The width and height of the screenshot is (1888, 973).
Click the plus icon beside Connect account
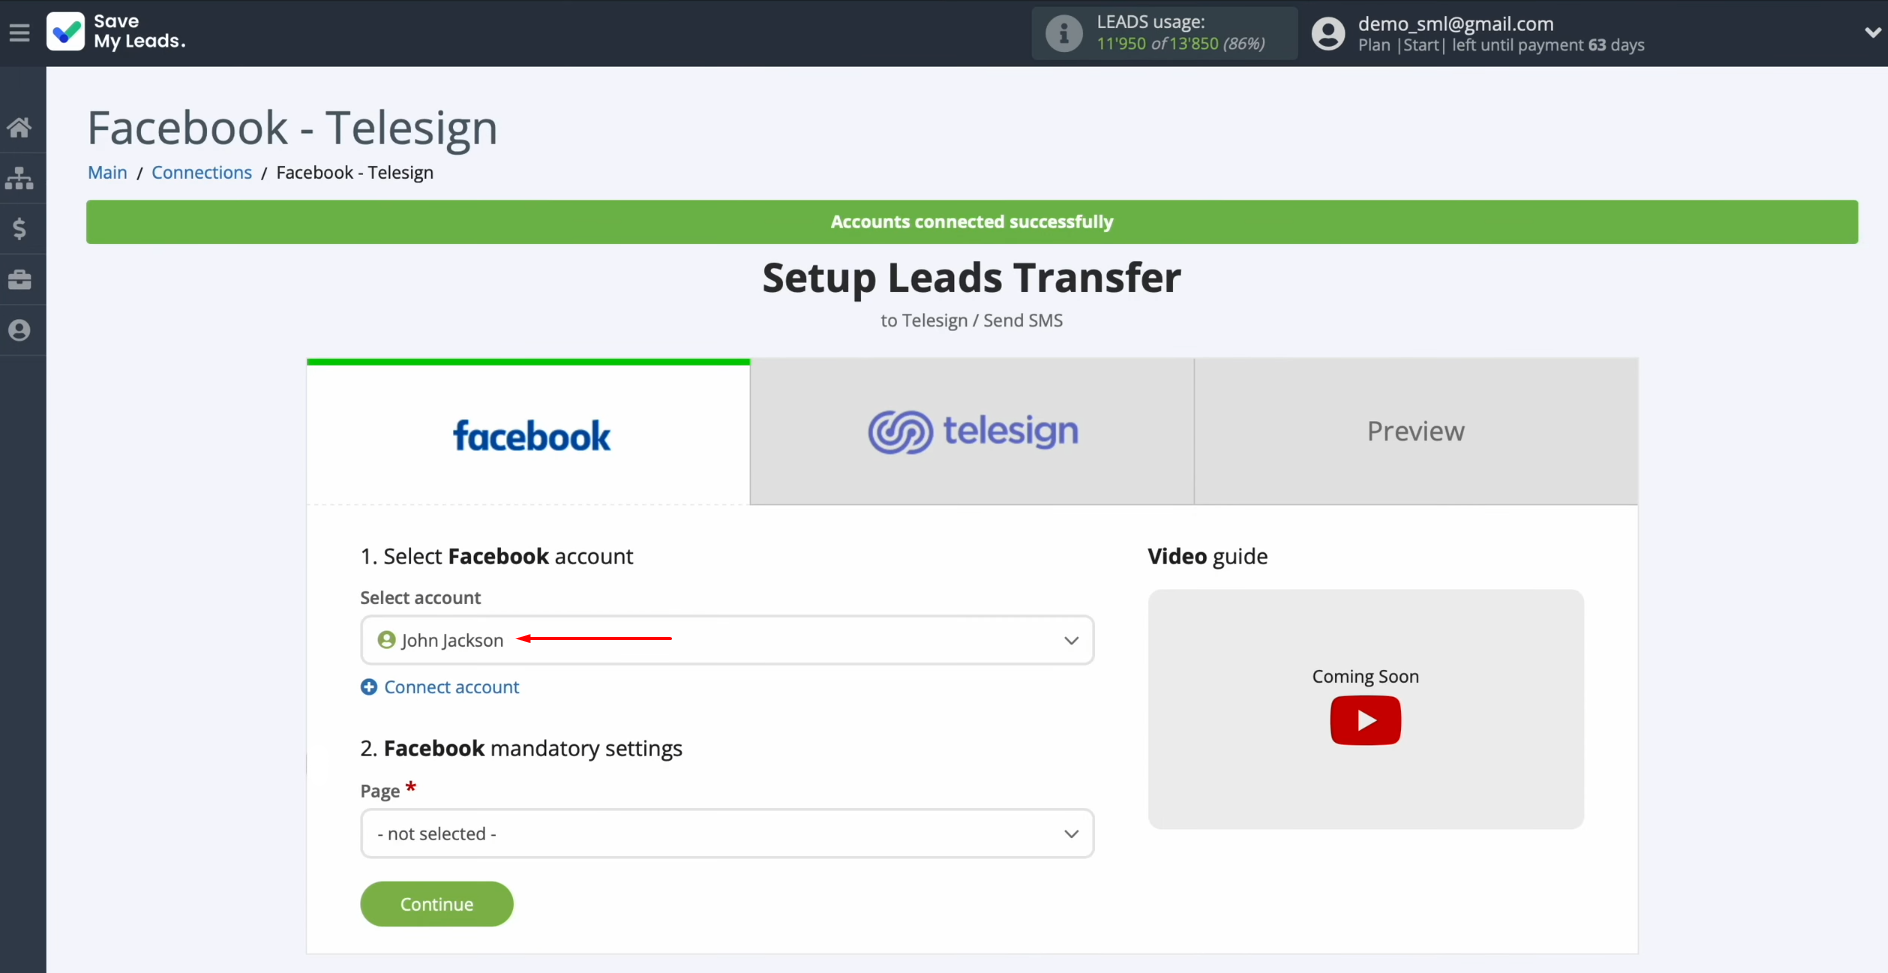click(x=369, y=687)
